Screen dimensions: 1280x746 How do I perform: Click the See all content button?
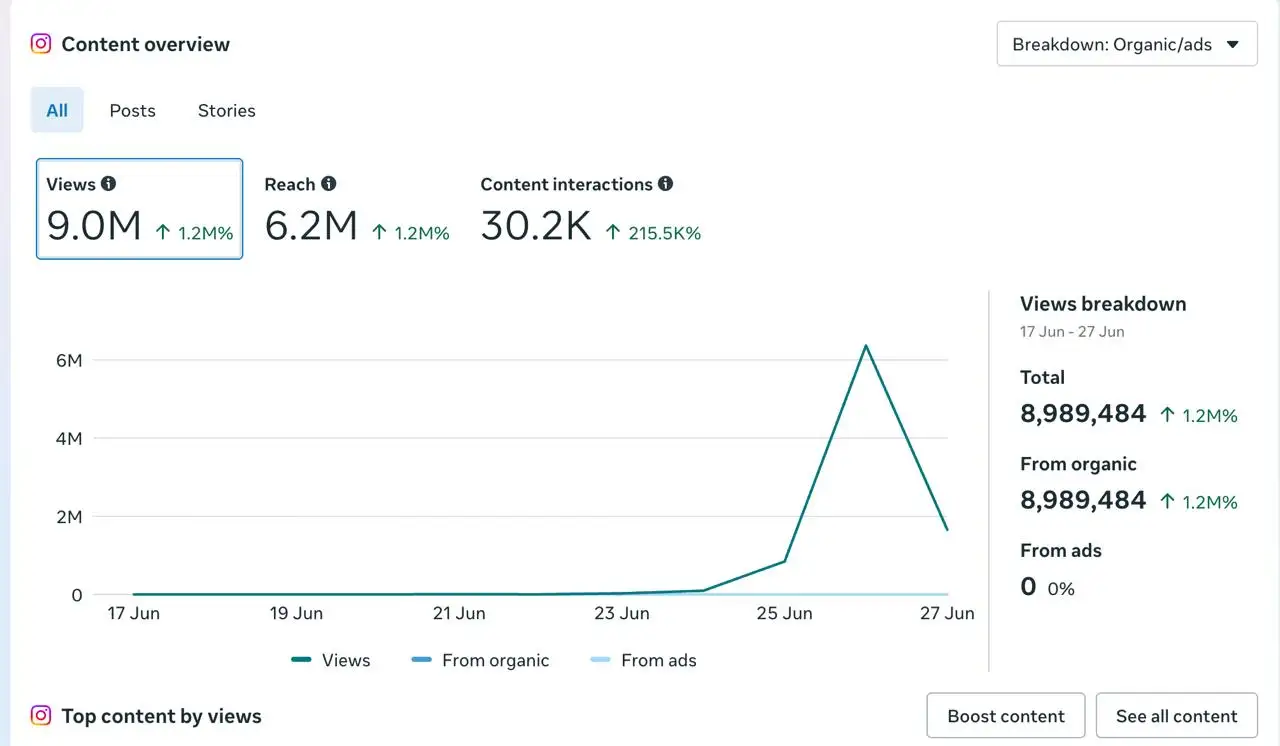click(x=1177, y=716)
